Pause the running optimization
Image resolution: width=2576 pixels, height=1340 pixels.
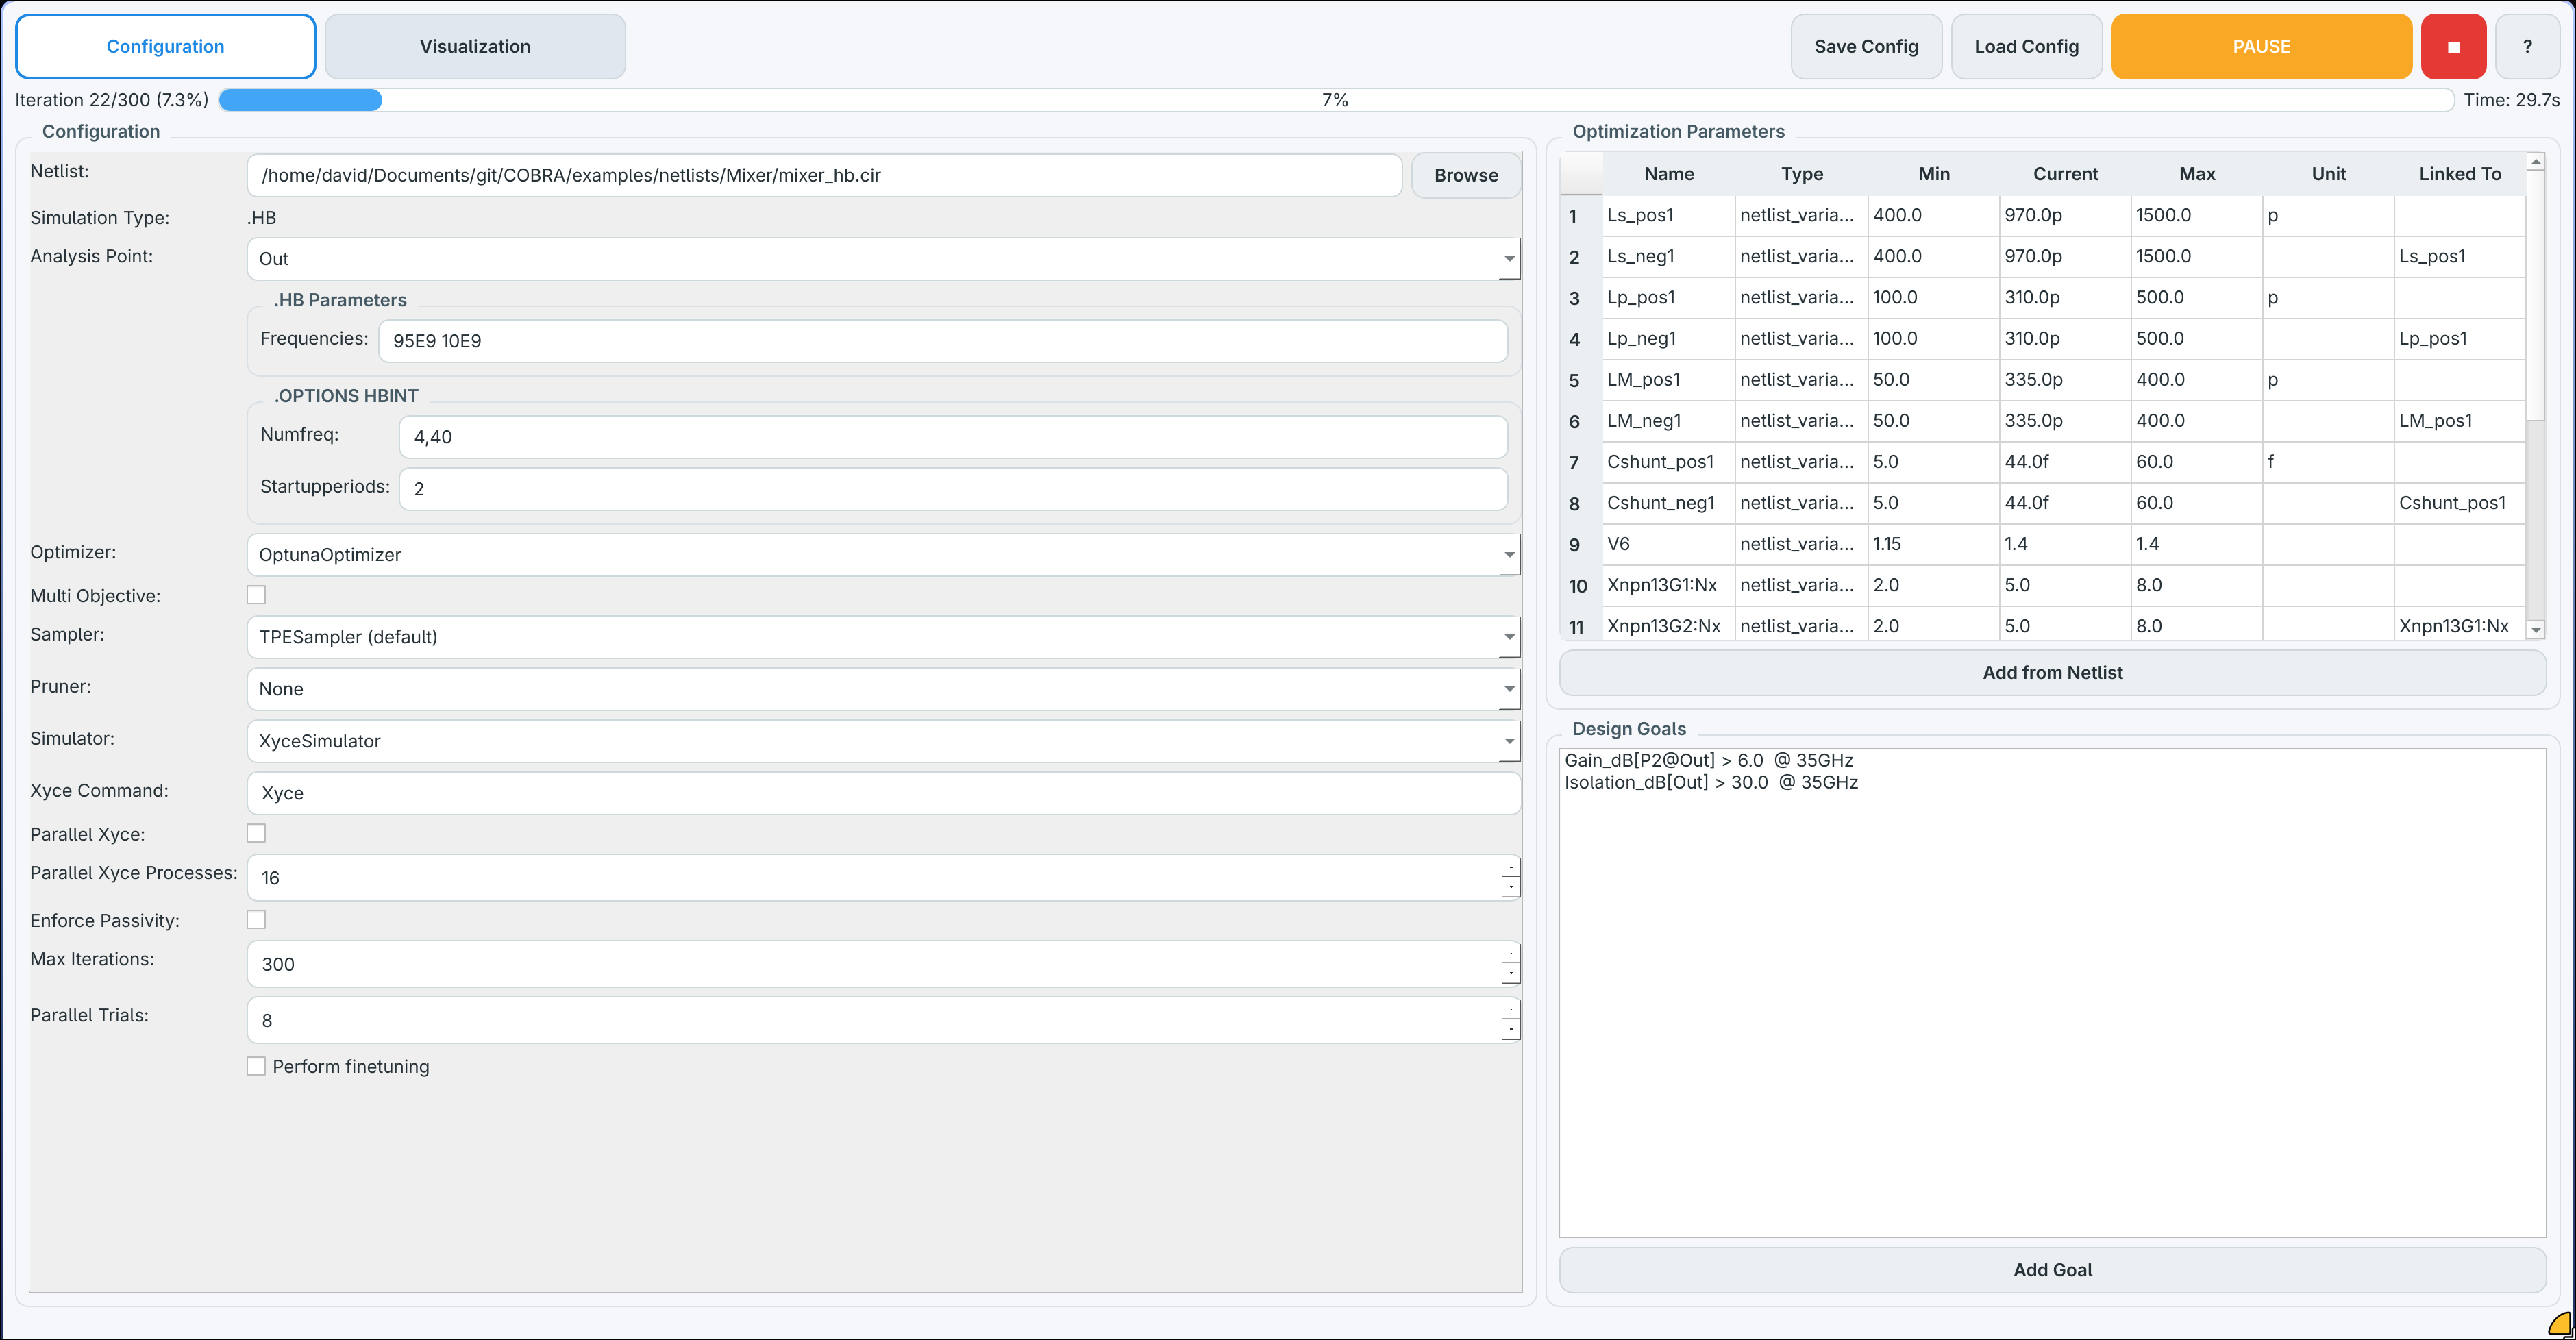pyautogui.click(x=2261, y=47)
